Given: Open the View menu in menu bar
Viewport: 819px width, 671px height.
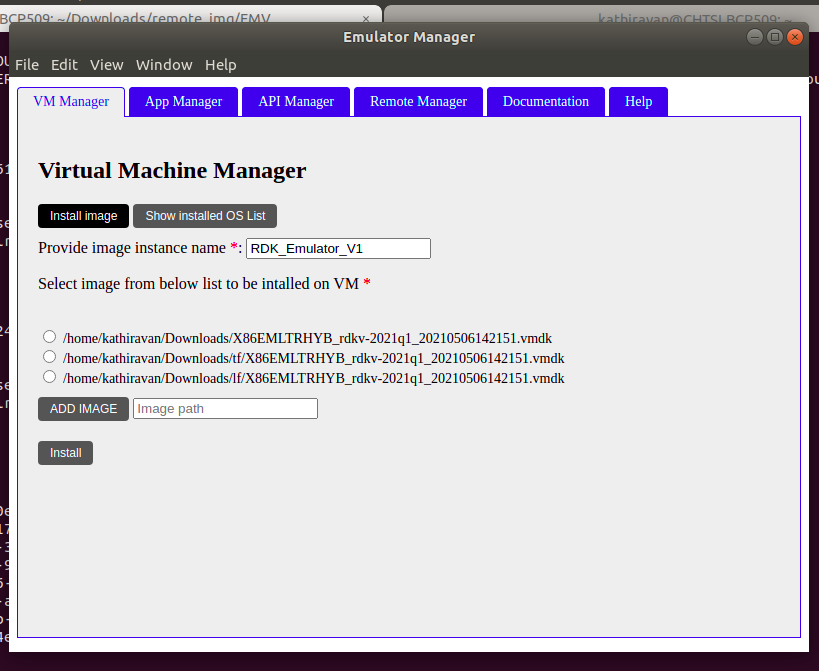Looking at the screenshot, I should point(107,65).
